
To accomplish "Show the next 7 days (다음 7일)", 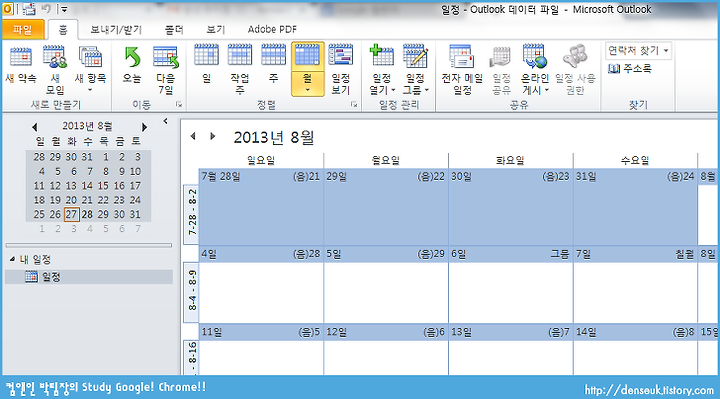I will 165,70.
